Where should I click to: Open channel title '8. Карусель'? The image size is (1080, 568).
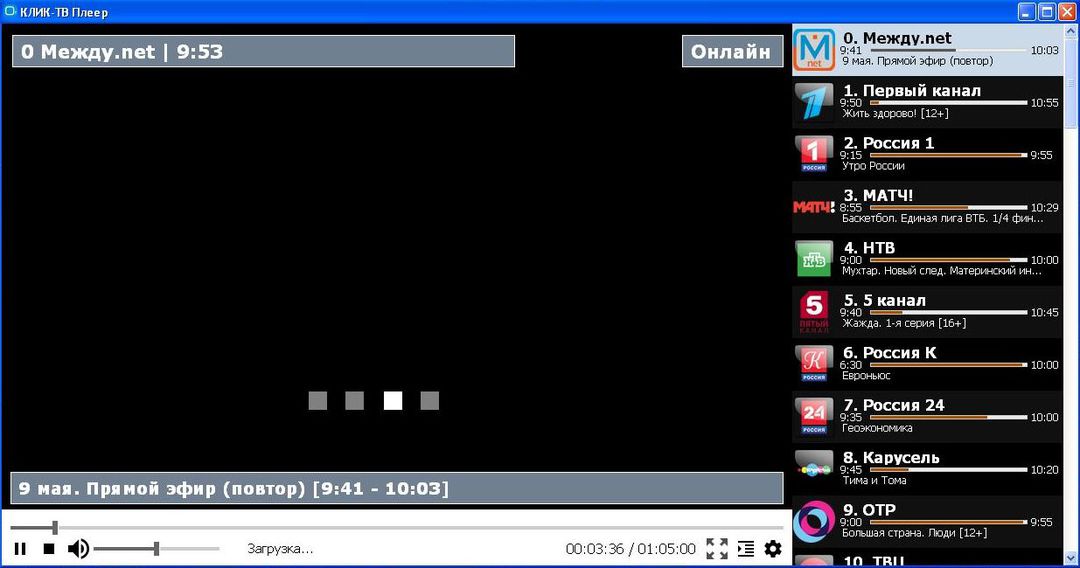(x=891, y=458)
